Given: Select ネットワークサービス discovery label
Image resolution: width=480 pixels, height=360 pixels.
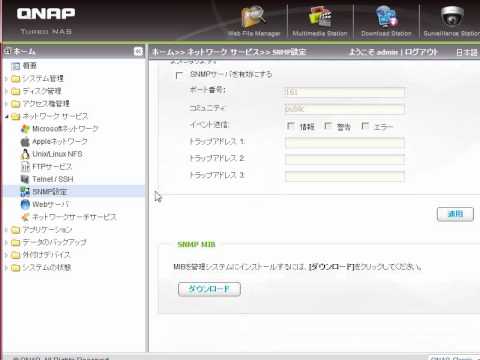Looking at the screenshot, I should pos(74,217).
